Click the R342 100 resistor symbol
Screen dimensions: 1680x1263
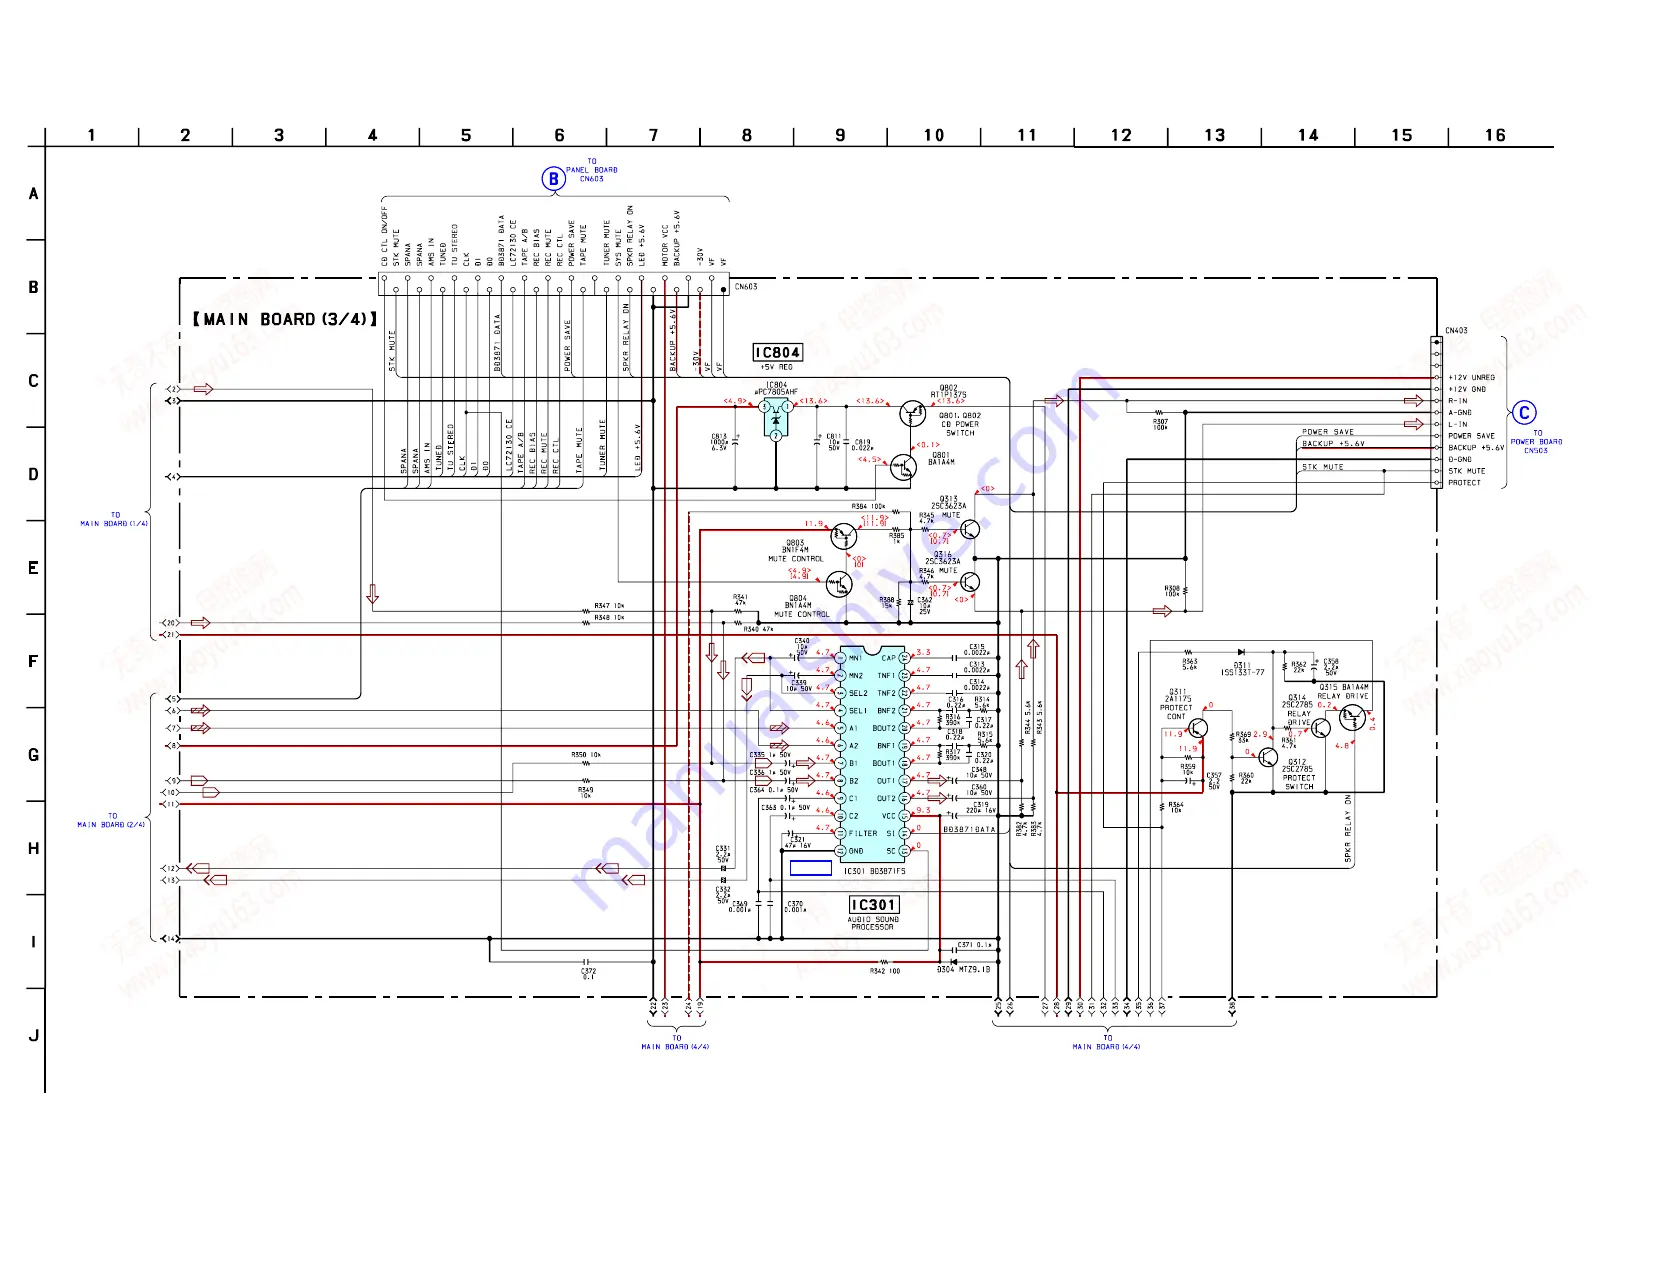click(x=884, y=962)
